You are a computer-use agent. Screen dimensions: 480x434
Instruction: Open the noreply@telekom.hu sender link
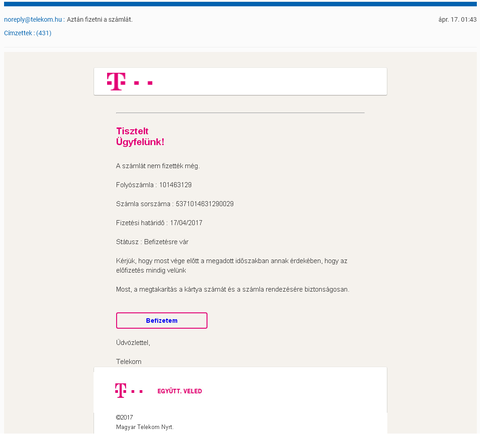coord(33,20)
